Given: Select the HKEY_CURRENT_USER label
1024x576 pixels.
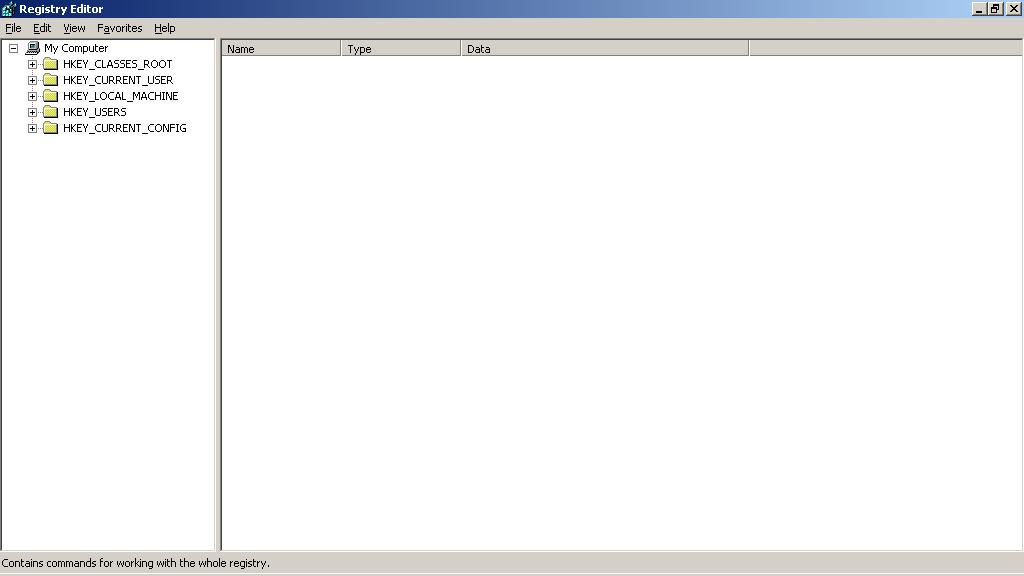Looking at the screenshot, I should 118,80.
